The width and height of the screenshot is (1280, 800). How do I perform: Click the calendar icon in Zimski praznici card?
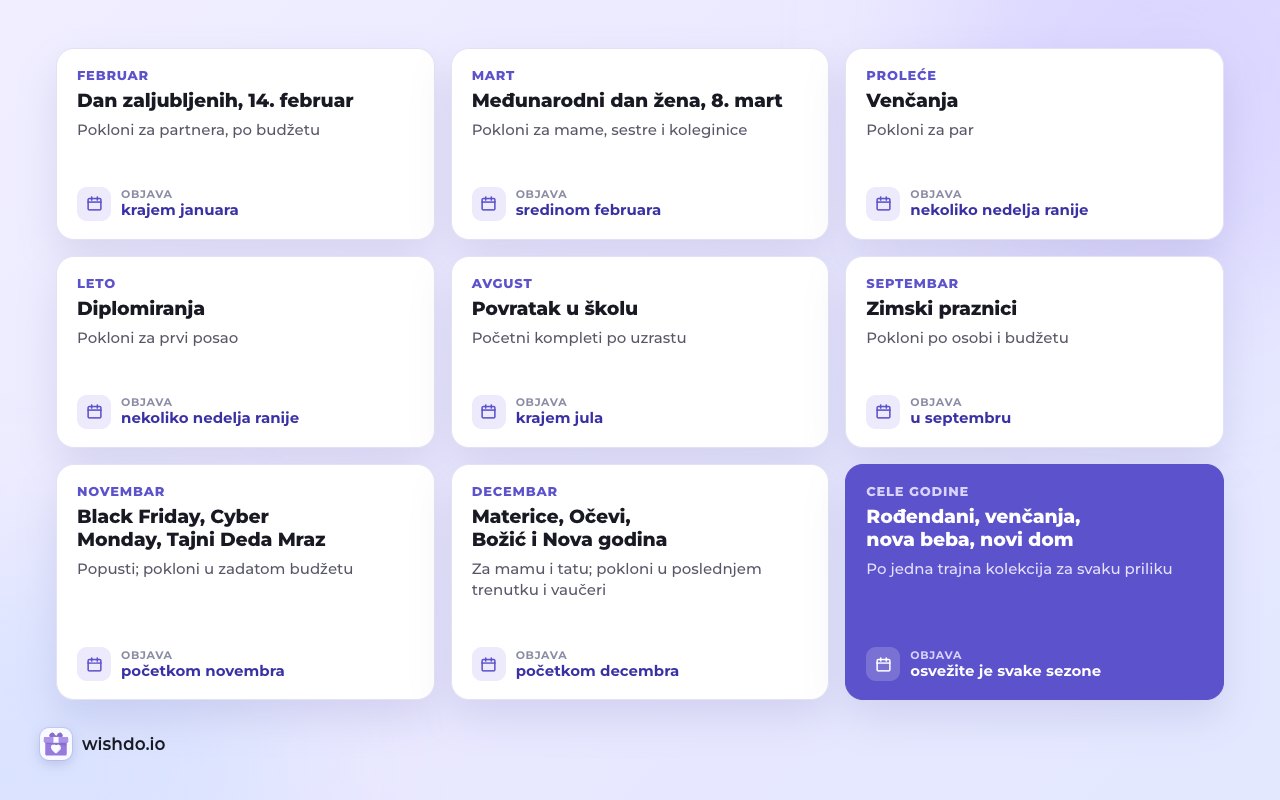[883, 412]
